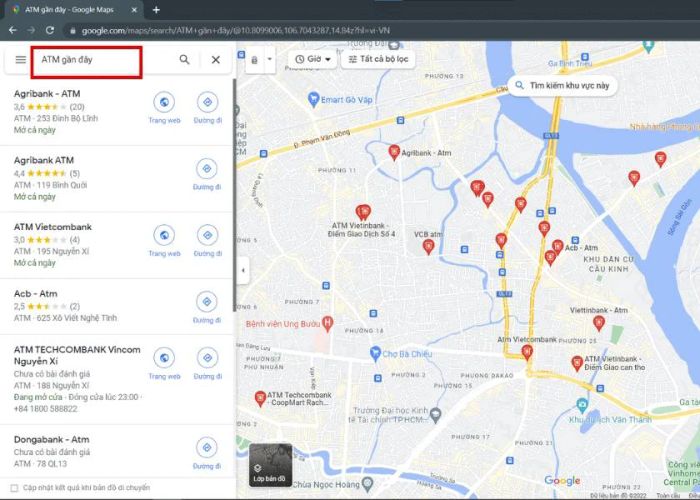Clear the search with the X icon

216,59
